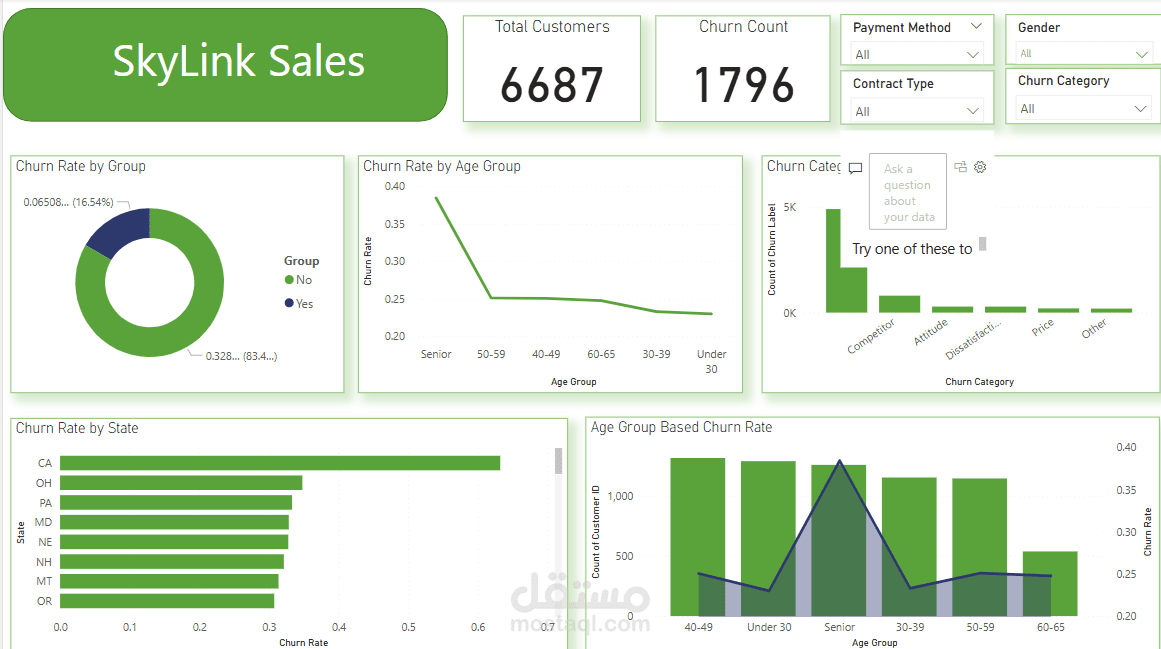Viewport: 1161px width, 649px height.
Task: Open the Q&A settings gear icon
Action: pos(980,167)
